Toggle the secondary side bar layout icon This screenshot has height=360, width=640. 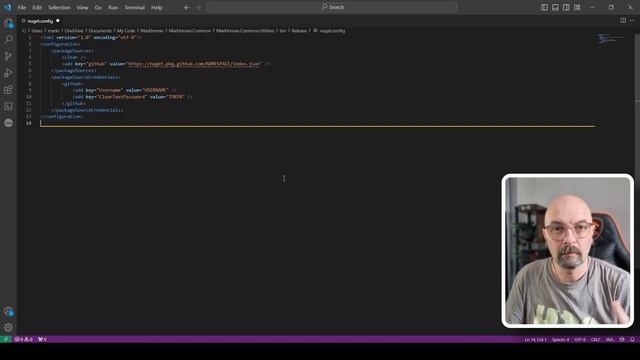click(566, 7)
